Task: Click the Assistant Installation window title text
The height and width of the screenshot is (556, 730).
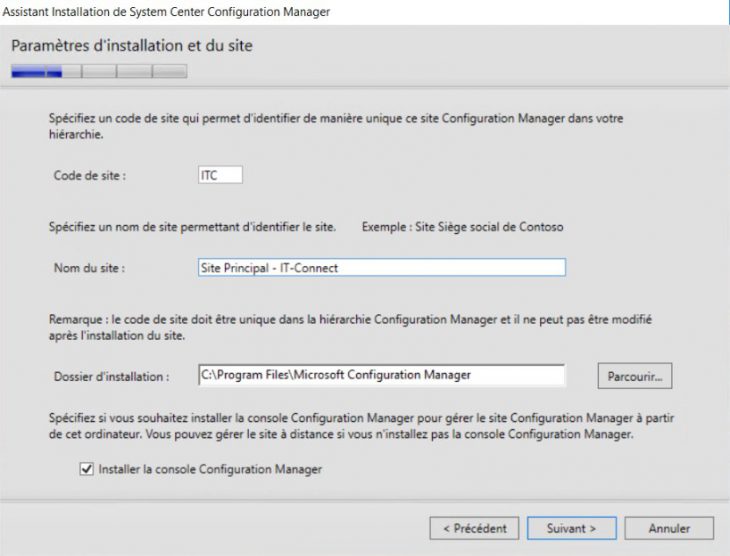Action: tap(167, 11)
